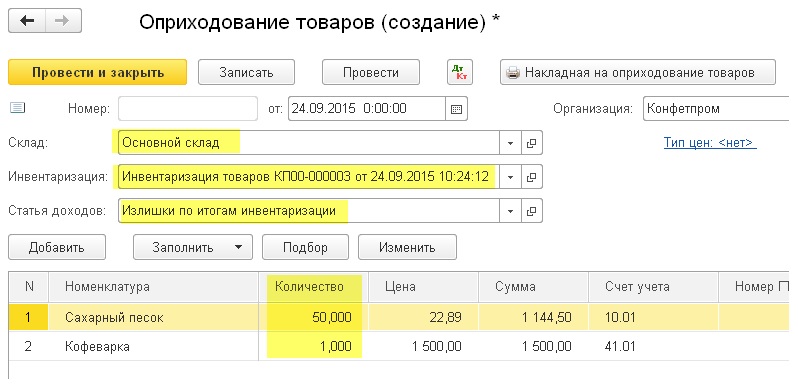Click the document list icon near Номер

(x=18, y=108)
